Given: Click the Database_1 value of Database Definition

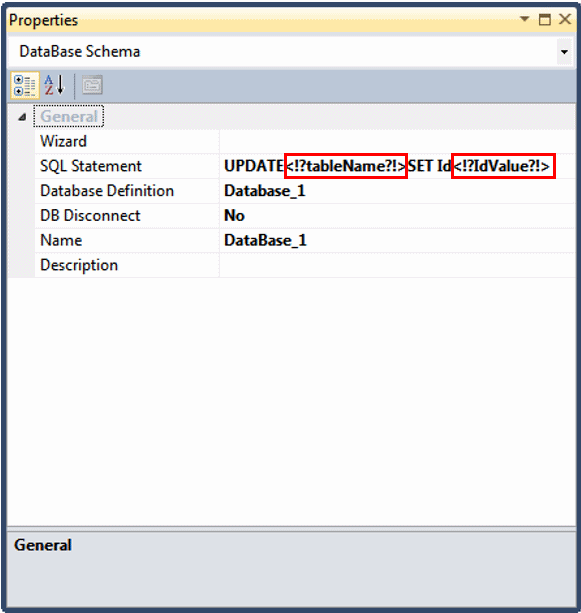Looking at the screenshot, I should (265, 191).
